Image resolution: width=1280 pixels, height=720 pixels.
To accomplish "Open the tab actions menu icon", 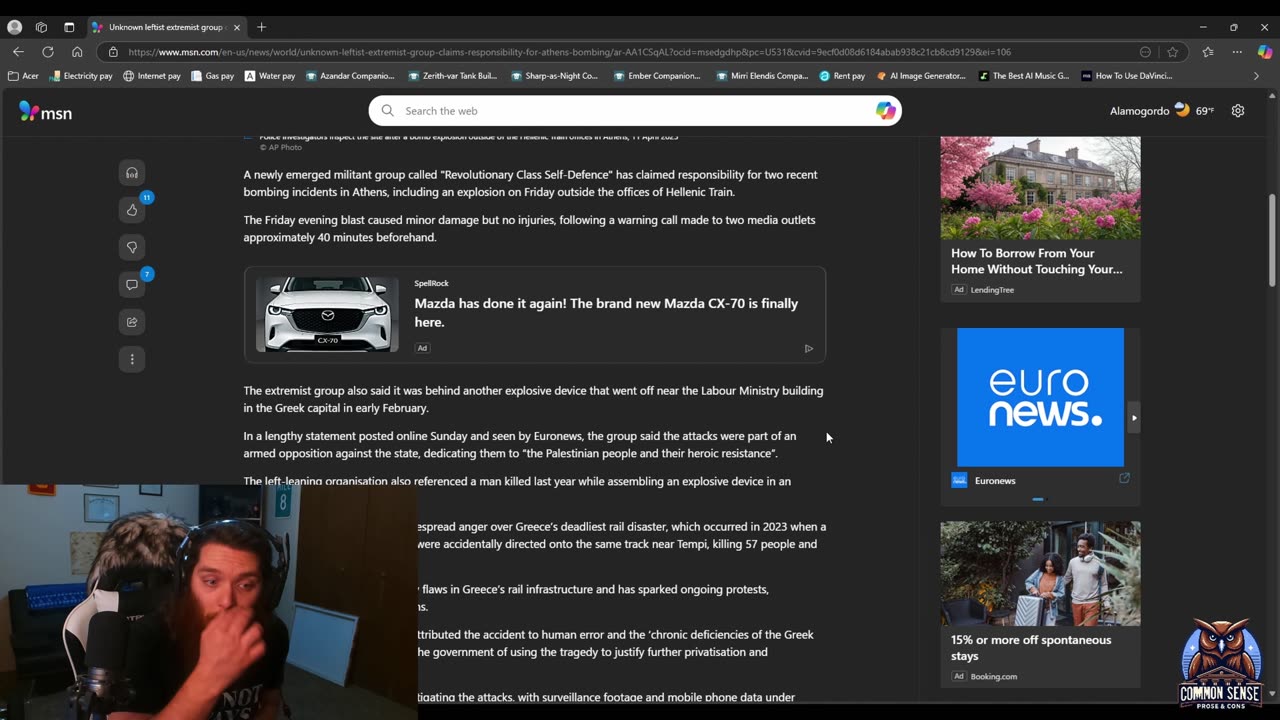I will click(69, 27).
